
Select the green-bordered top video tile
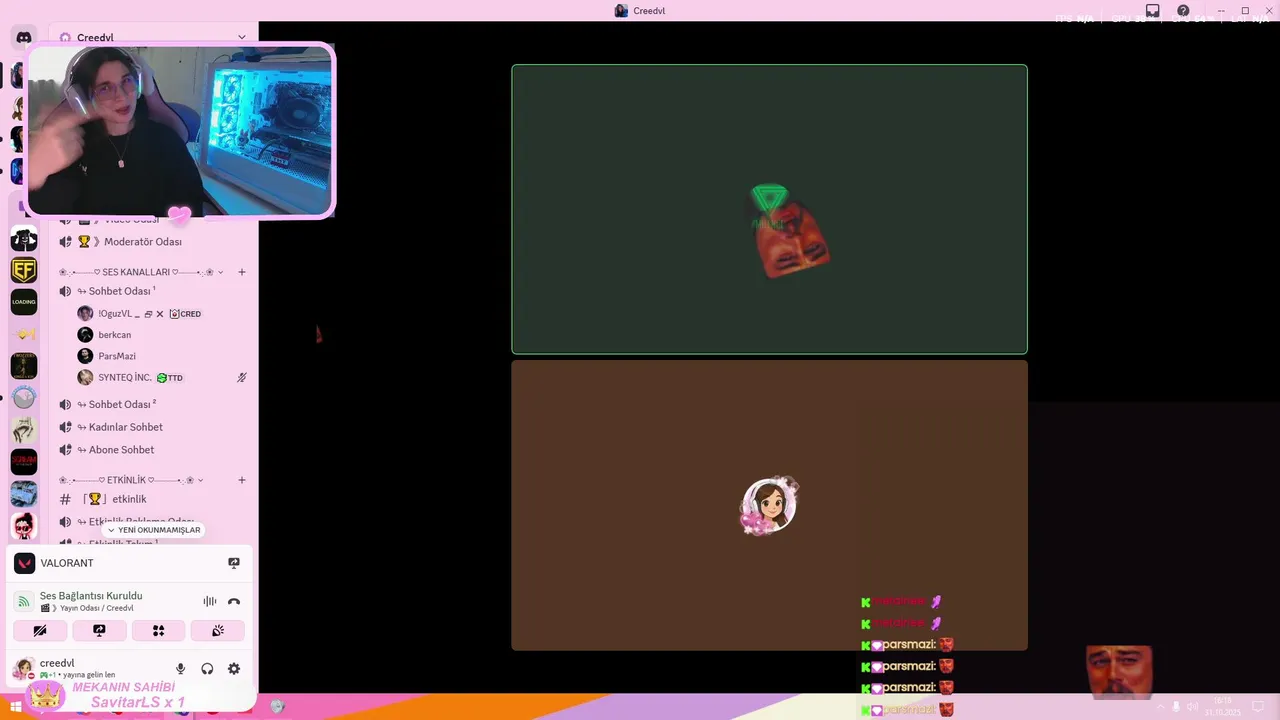(x=769, y=209)
